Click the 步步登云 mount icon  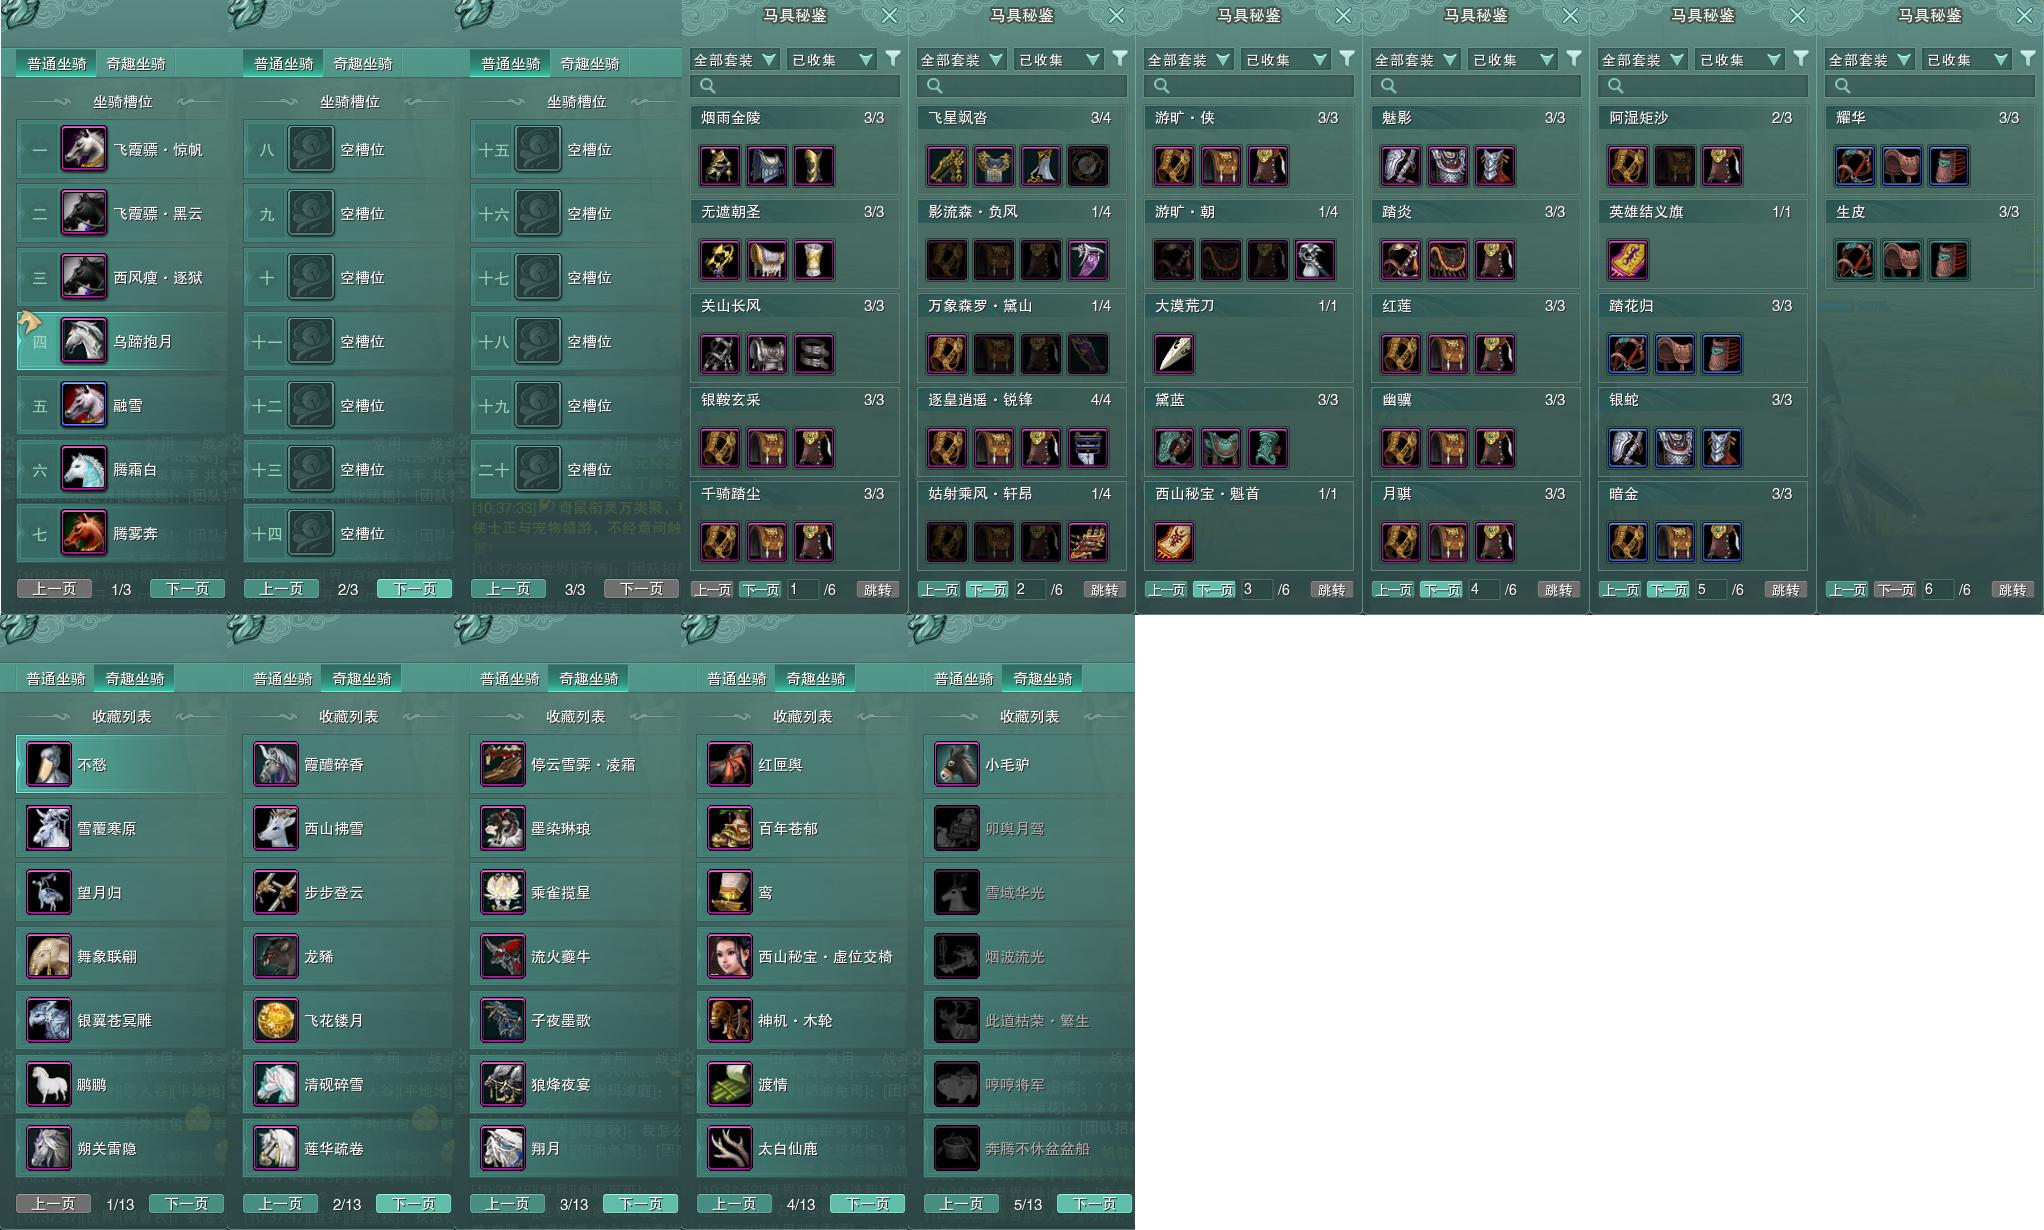276,892
